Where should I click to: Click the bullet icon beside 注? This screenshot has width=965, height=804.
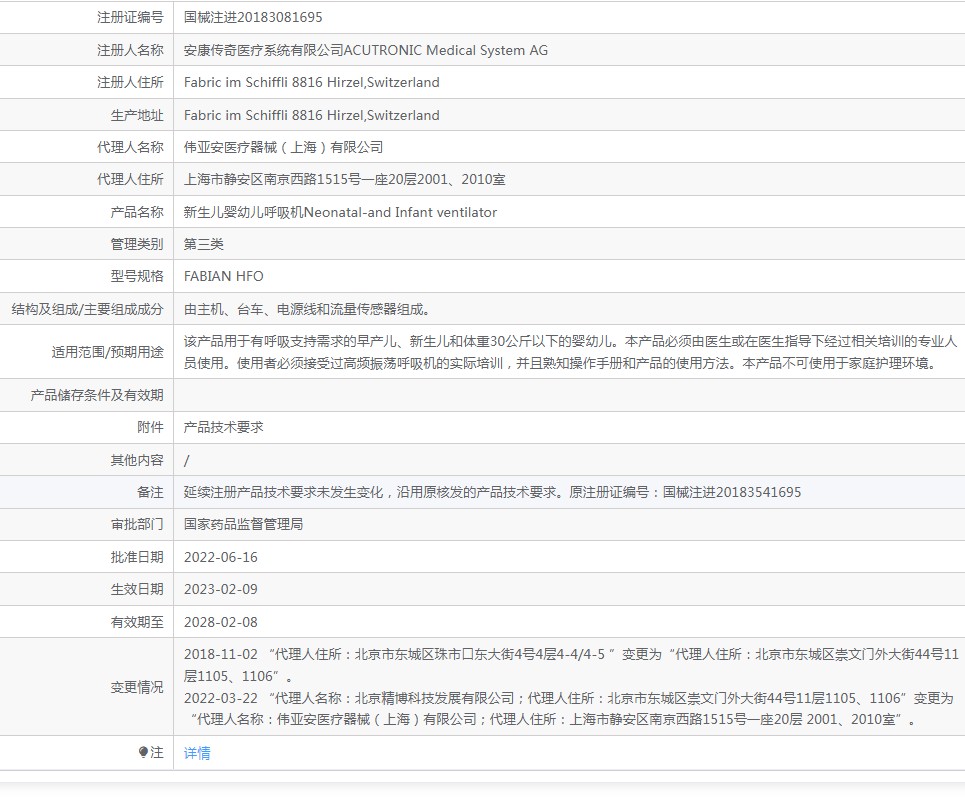tap(143, 752)
